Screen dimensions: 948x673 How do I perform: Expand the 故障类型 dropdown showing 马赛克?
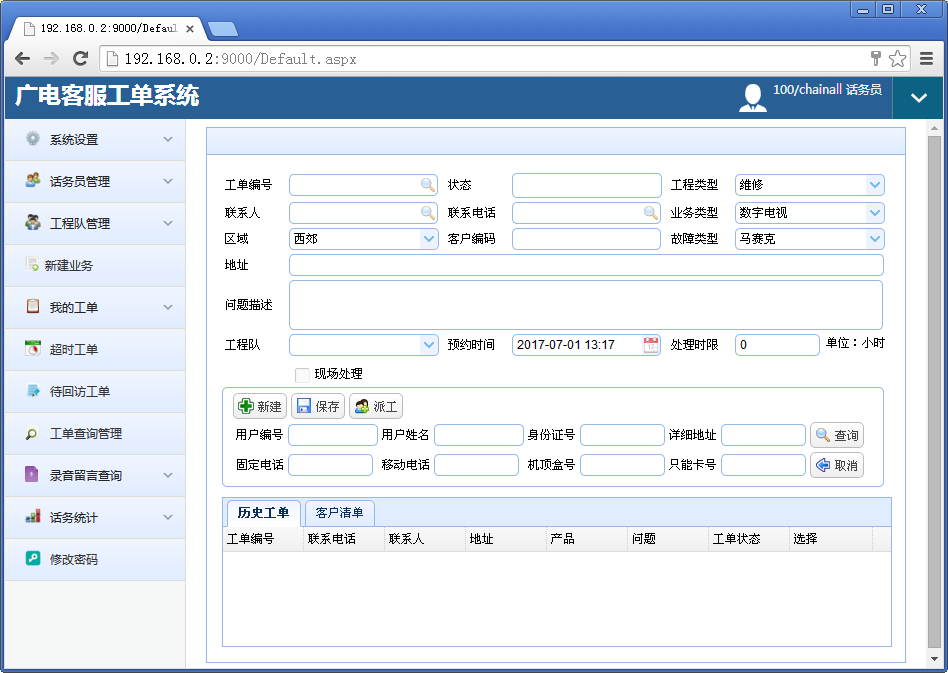[874, 239]
